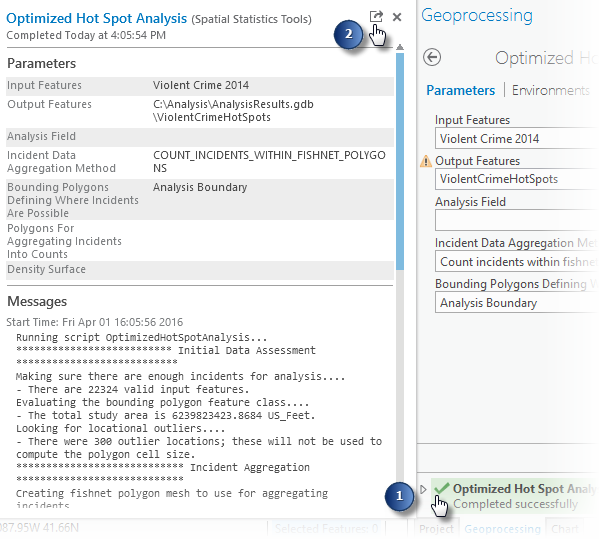The width and height of the screenshot is (600, 539).
Task: Go back using the Geoprocessing back arrow
Action: [432, 58]
